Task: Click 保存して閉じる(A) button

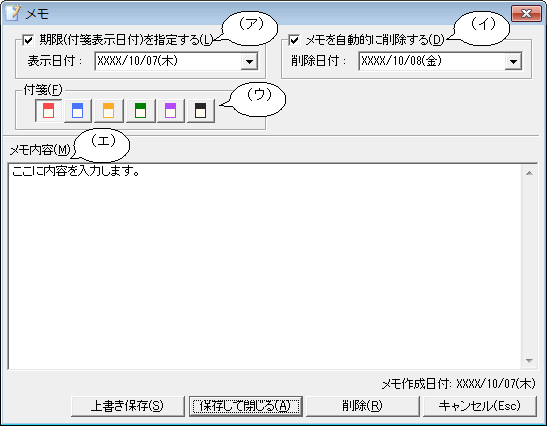Action: [x=246, y=406]
